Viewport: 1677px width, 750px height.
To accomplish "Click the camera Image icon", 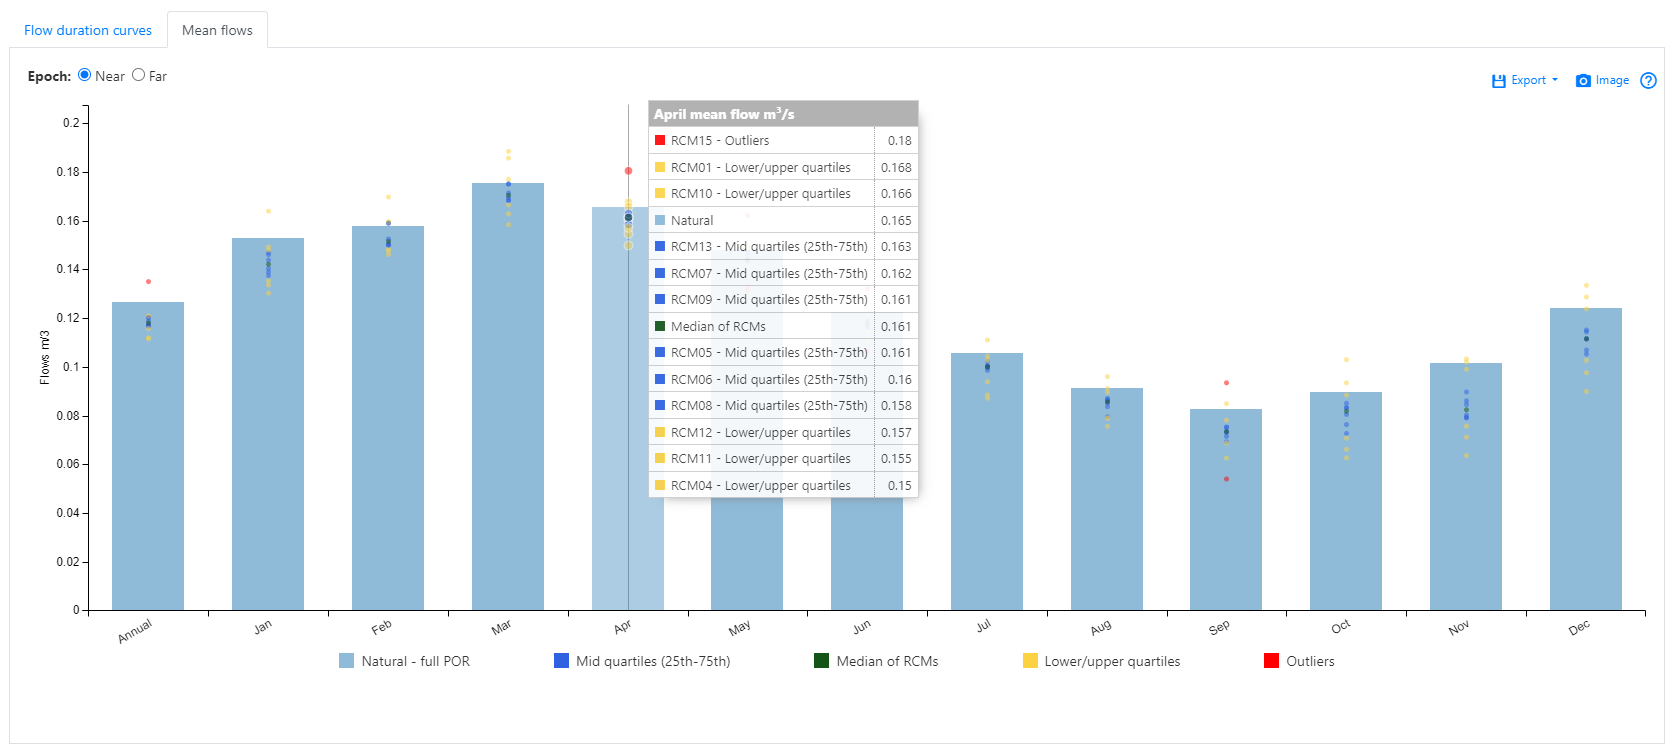I will pyautogui.click(x=1583, y=81).
